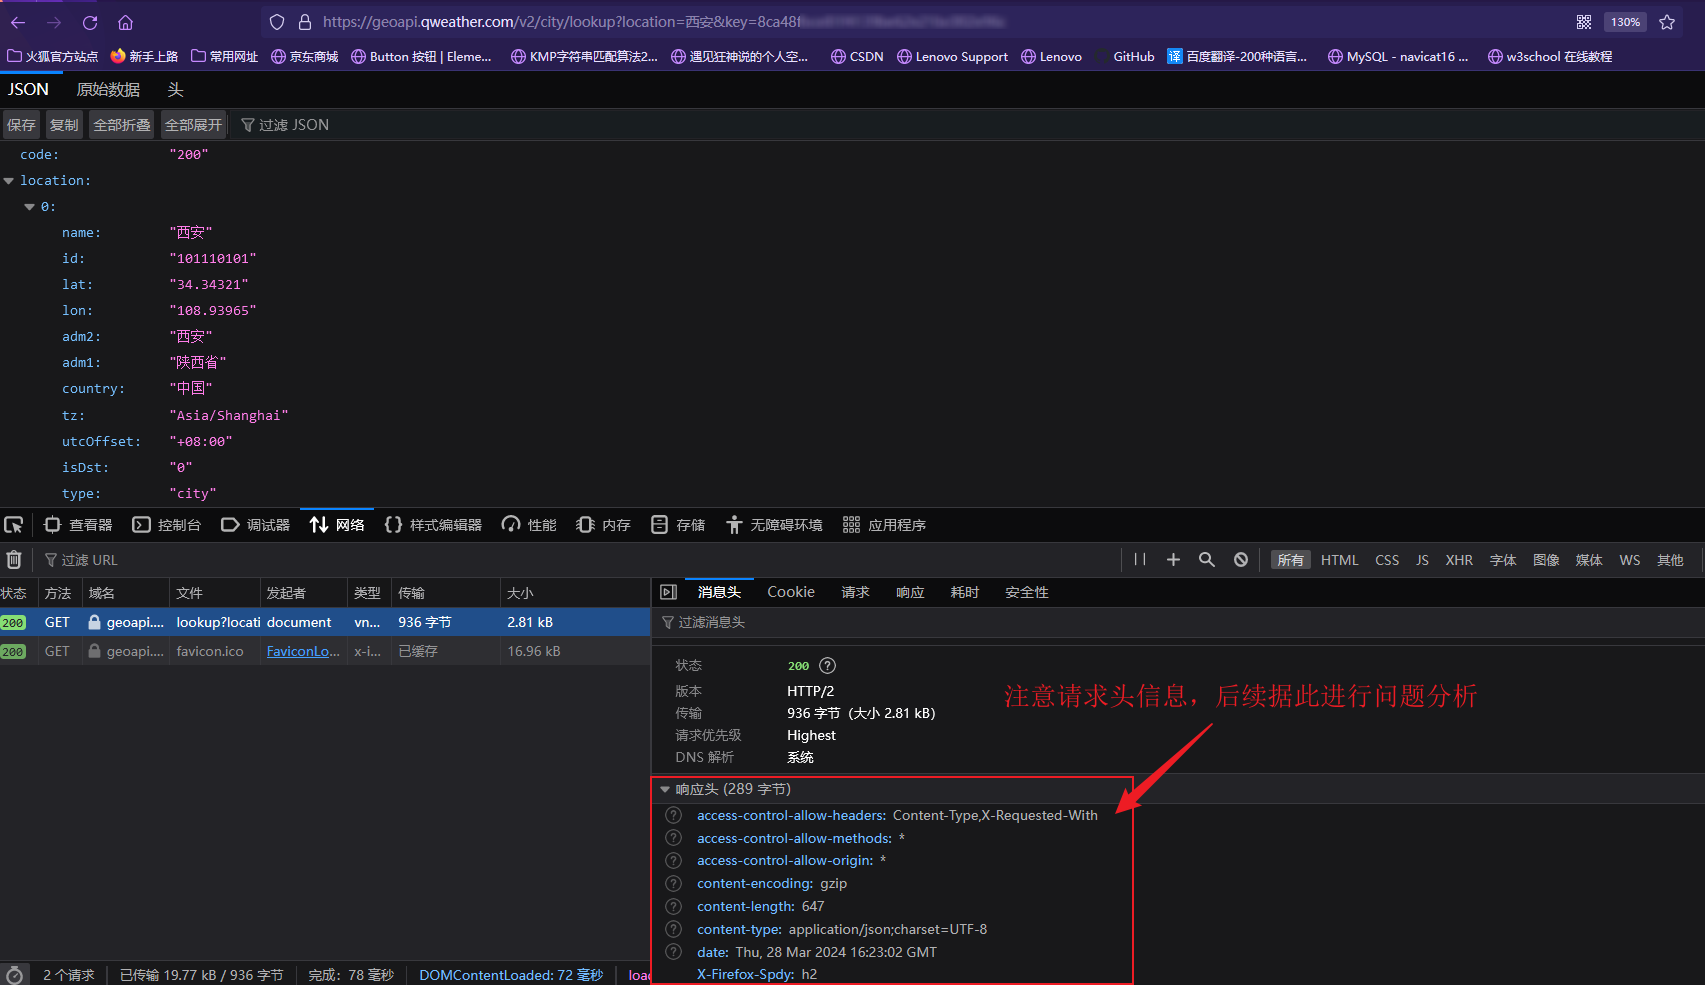Filter requests by CSS
This screenshot has width=1705, height=985.
click(x=1387, y=560)
